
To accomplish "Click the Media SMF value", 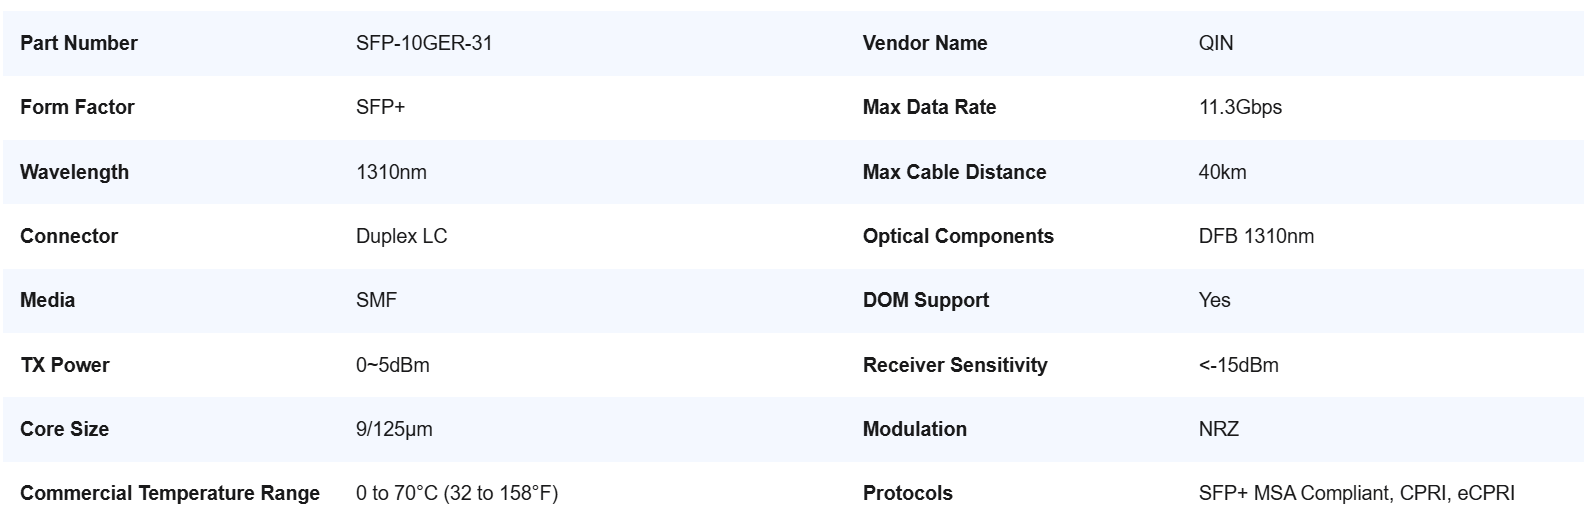I will tap(376, 300).
